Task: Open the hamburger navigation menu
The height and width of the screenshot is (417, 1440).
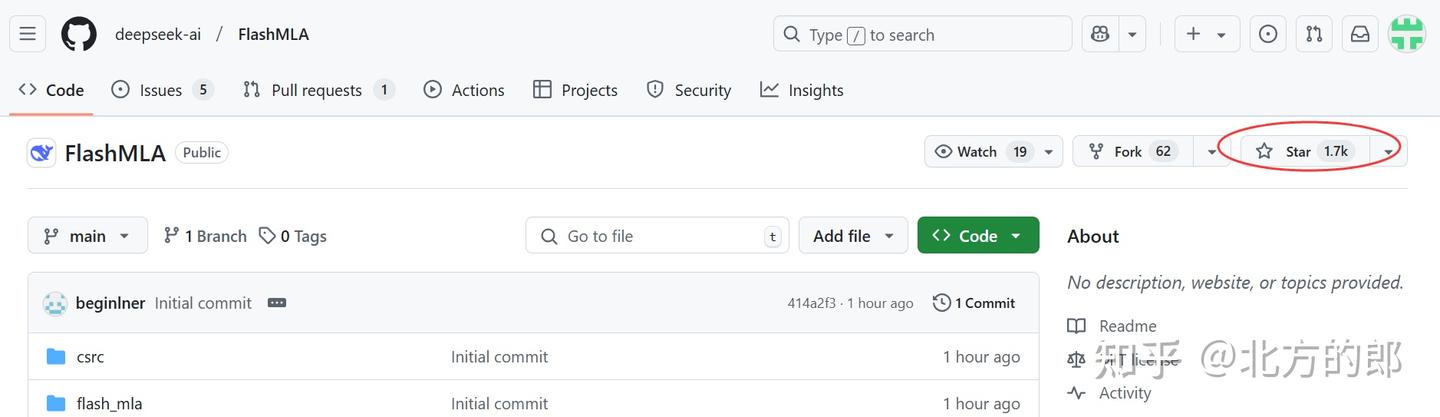Action: tap(28, 34)
